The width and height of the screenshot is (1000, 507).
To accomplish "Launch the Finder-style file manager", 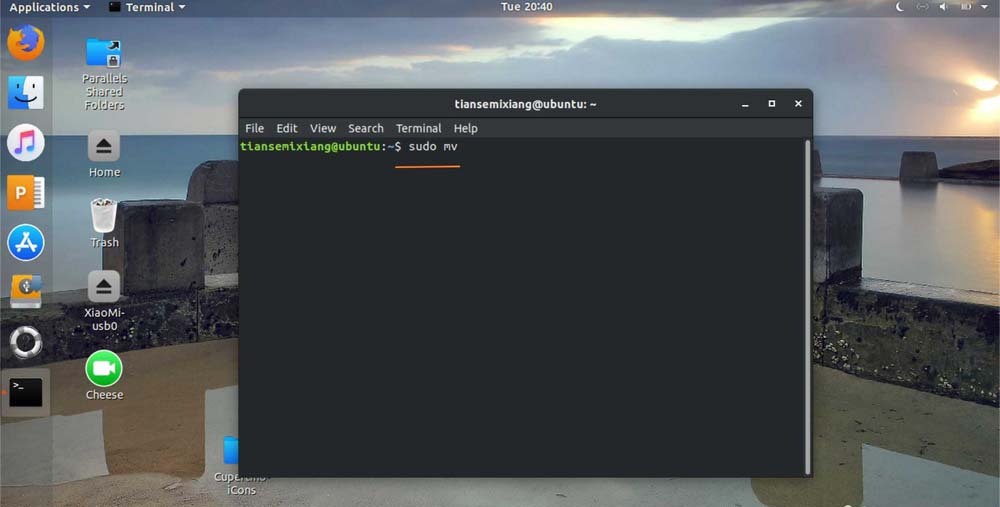I will click(x=25, y=92).
